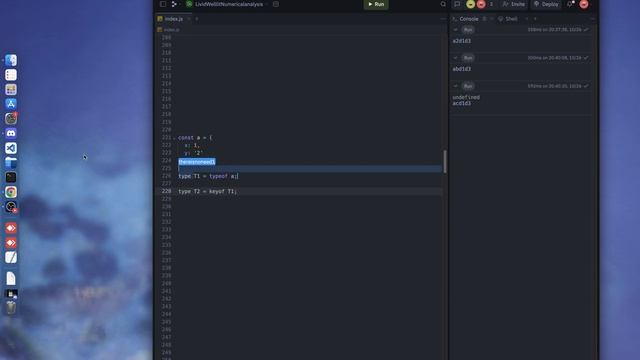The height and width of the screenshot is (360, 640).
Task: Open the notifications bell icon
Action: click(x=570, y=4)
